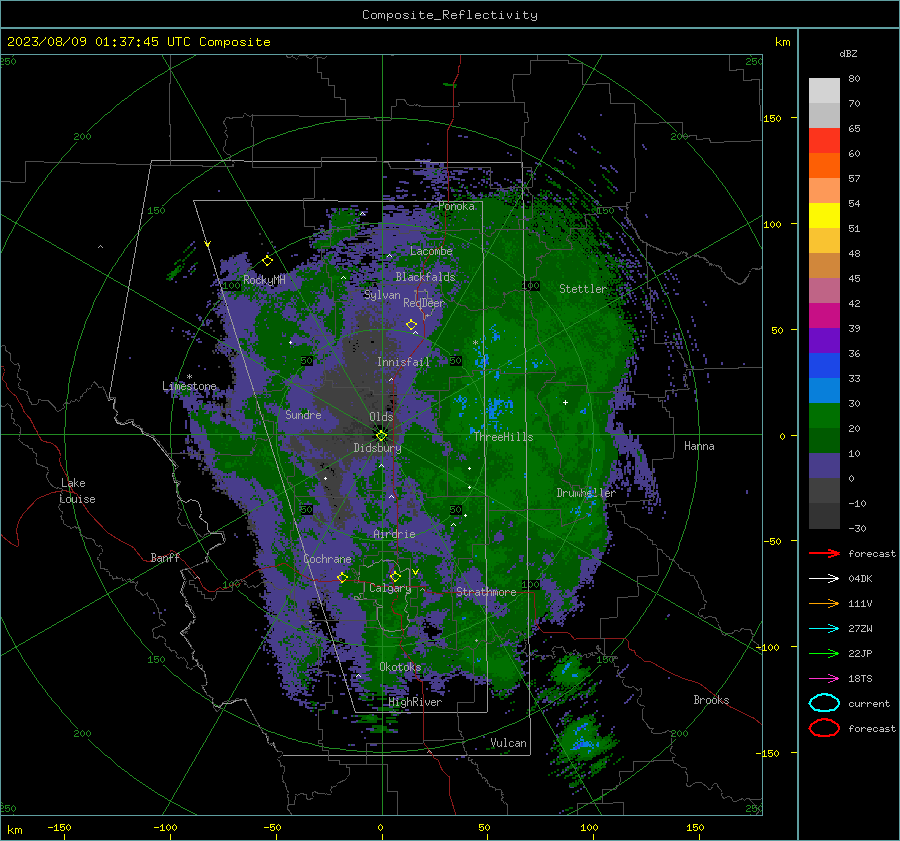Select the cyan 27ZW arrow legend icon

pos(824,628)
